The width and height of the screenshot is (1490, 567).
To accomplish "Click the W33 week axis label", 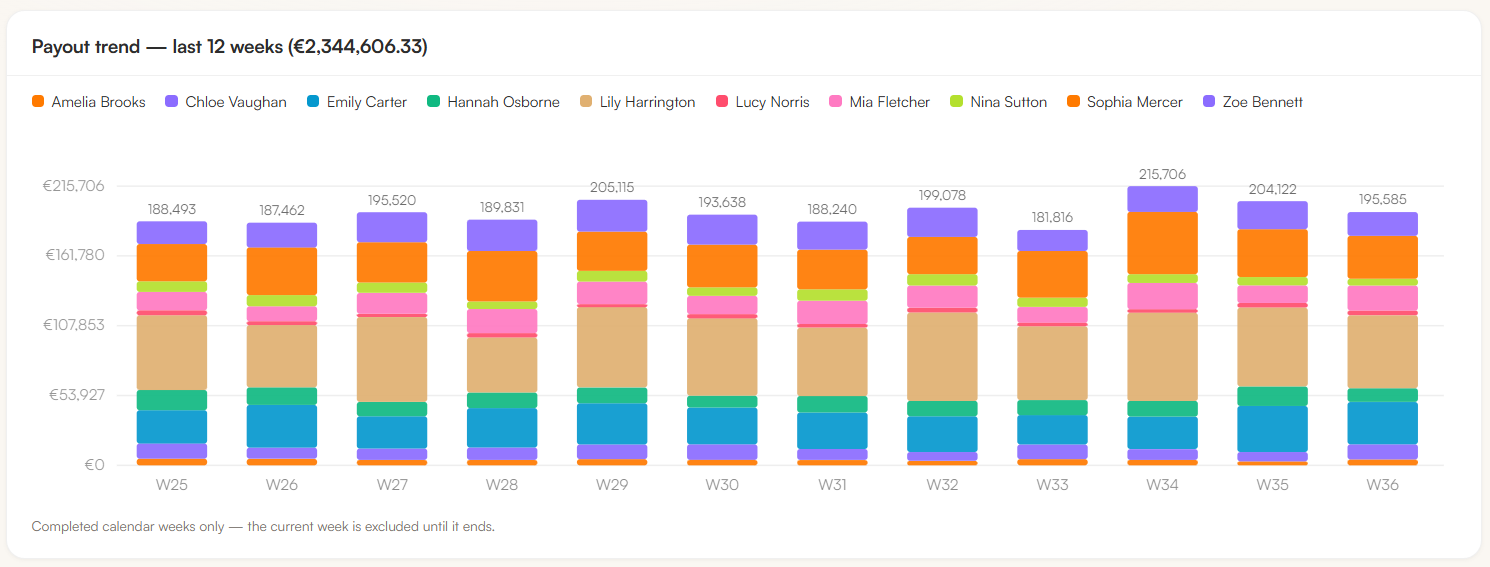I will click(1052, 485).
